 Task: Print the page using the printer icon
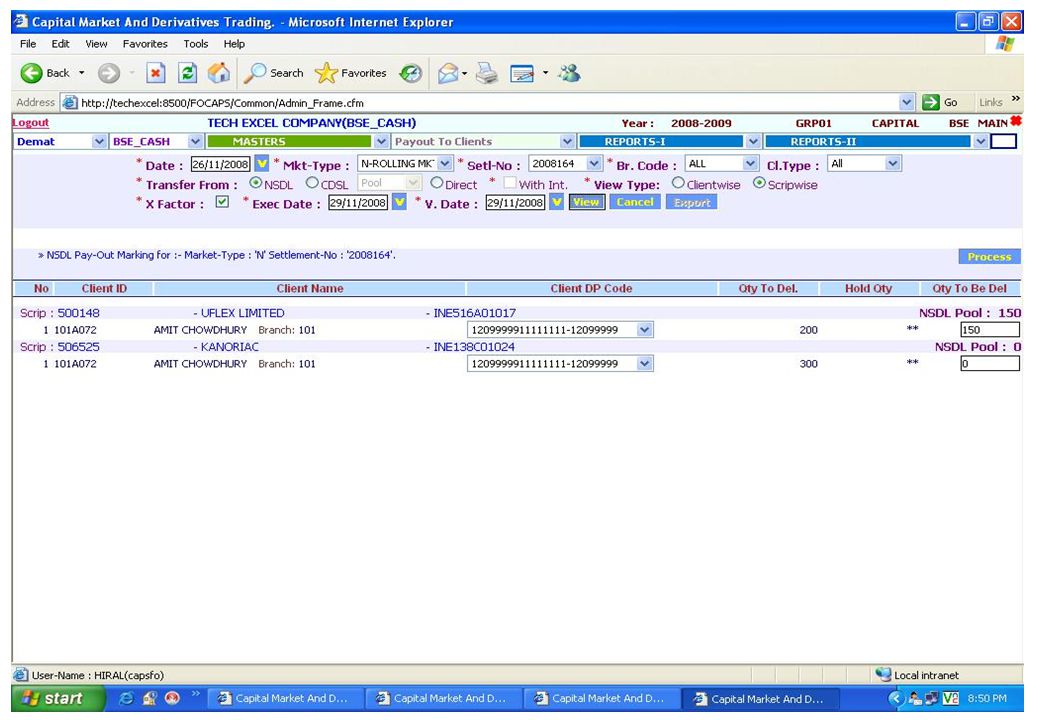[x=487, y=73]
